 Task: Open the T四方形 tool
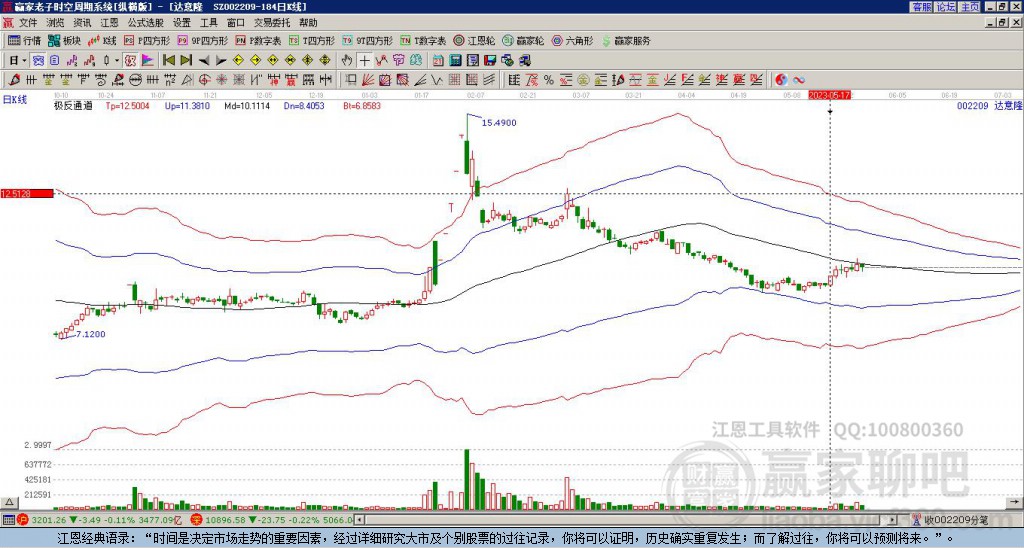(x=312, y=40)
